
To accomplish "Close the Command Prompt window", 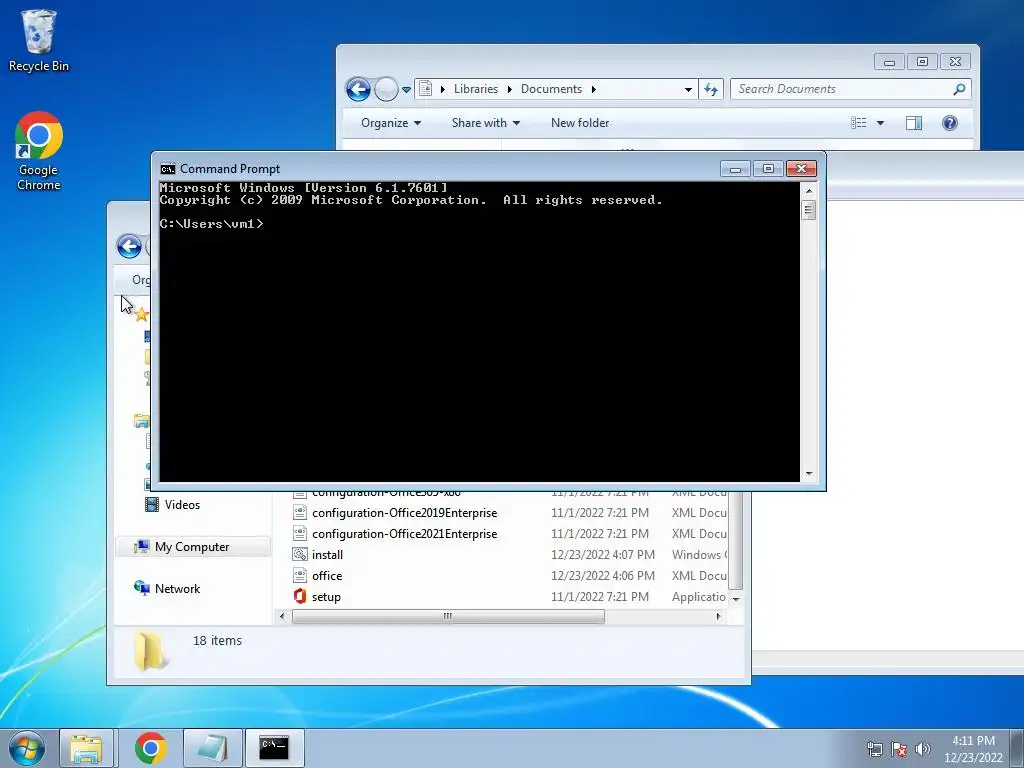I will click(x=801, y=169).
